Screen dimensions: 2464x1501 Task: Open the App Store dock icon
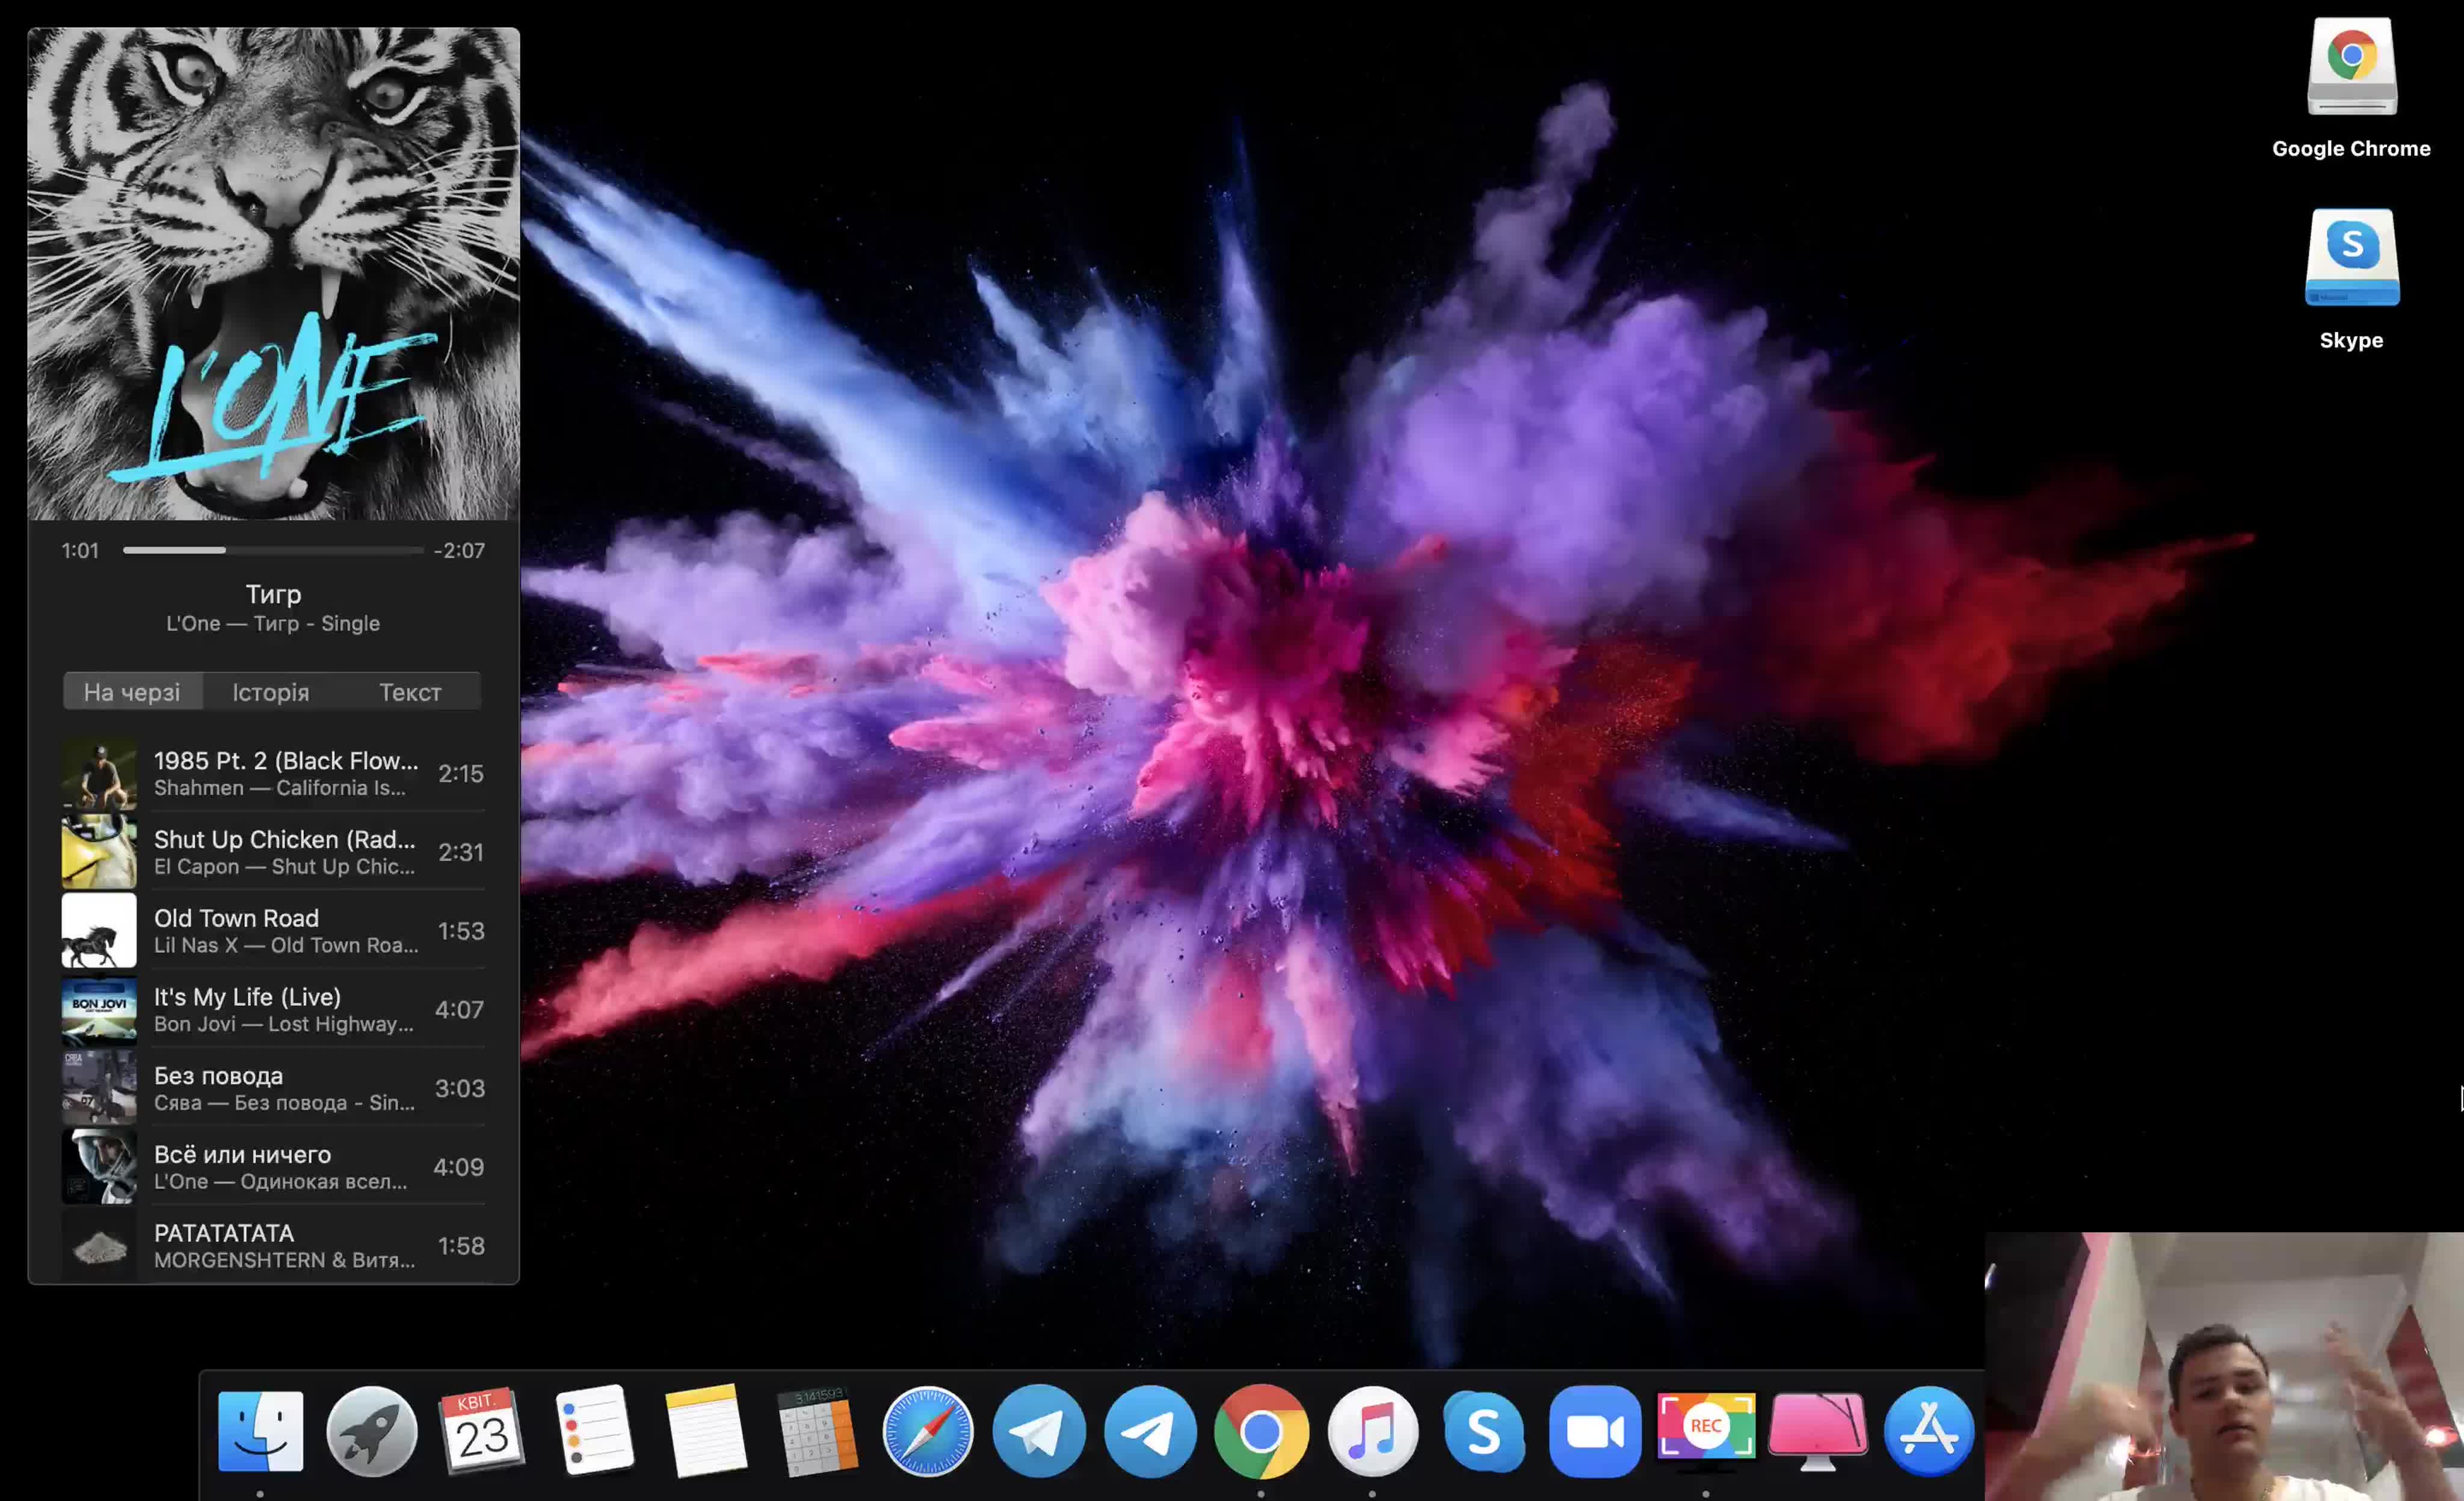click(x=1929, y=1431)
